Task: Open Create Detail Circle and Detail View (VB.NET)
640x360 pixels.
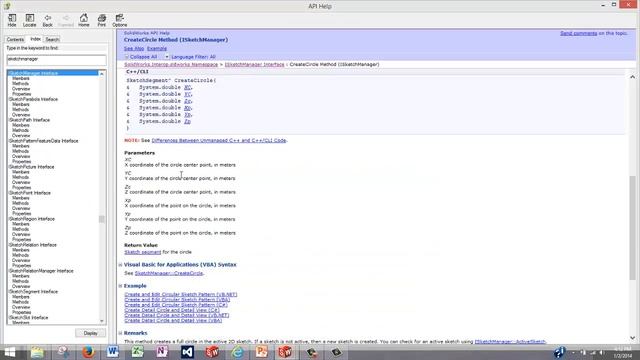Action: 177,315
